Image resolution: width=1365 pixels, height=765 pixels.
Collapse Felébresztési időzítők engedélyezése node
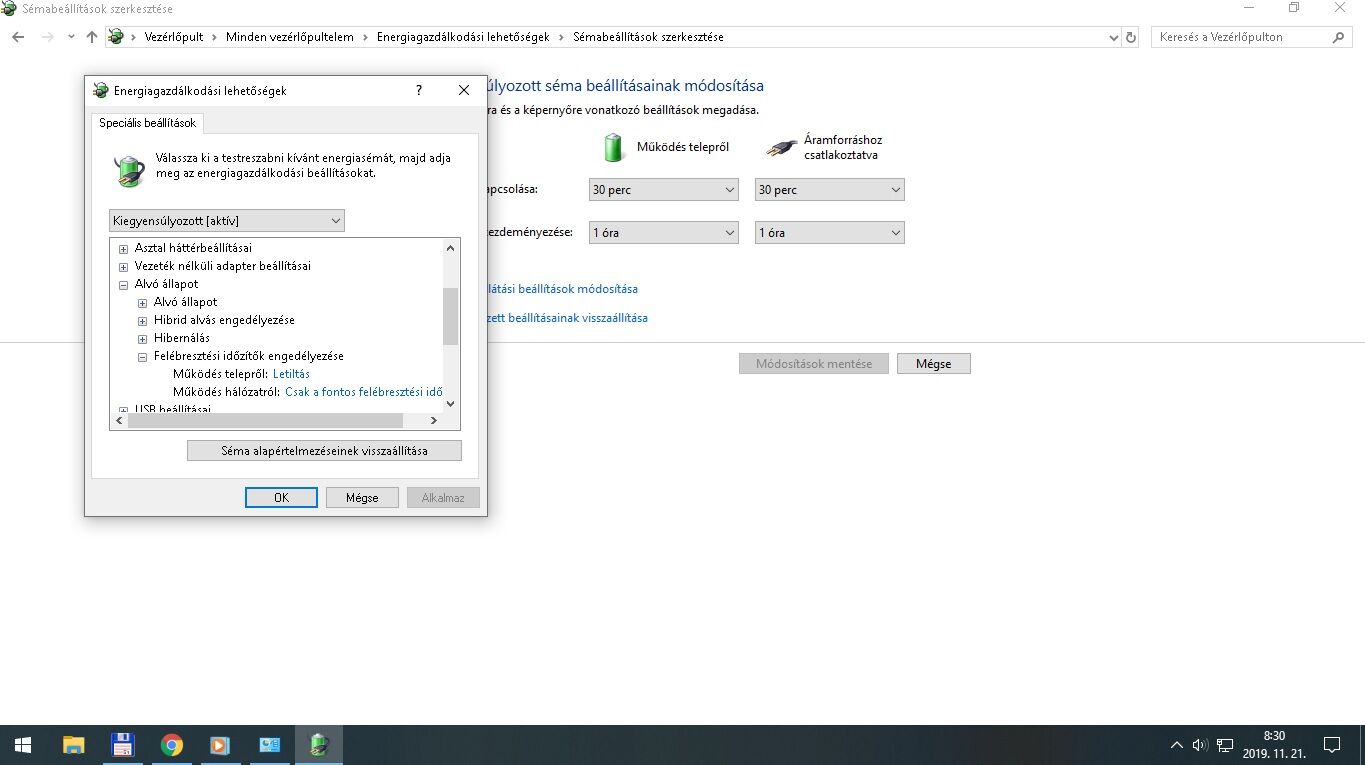click(x=143, y=356)
